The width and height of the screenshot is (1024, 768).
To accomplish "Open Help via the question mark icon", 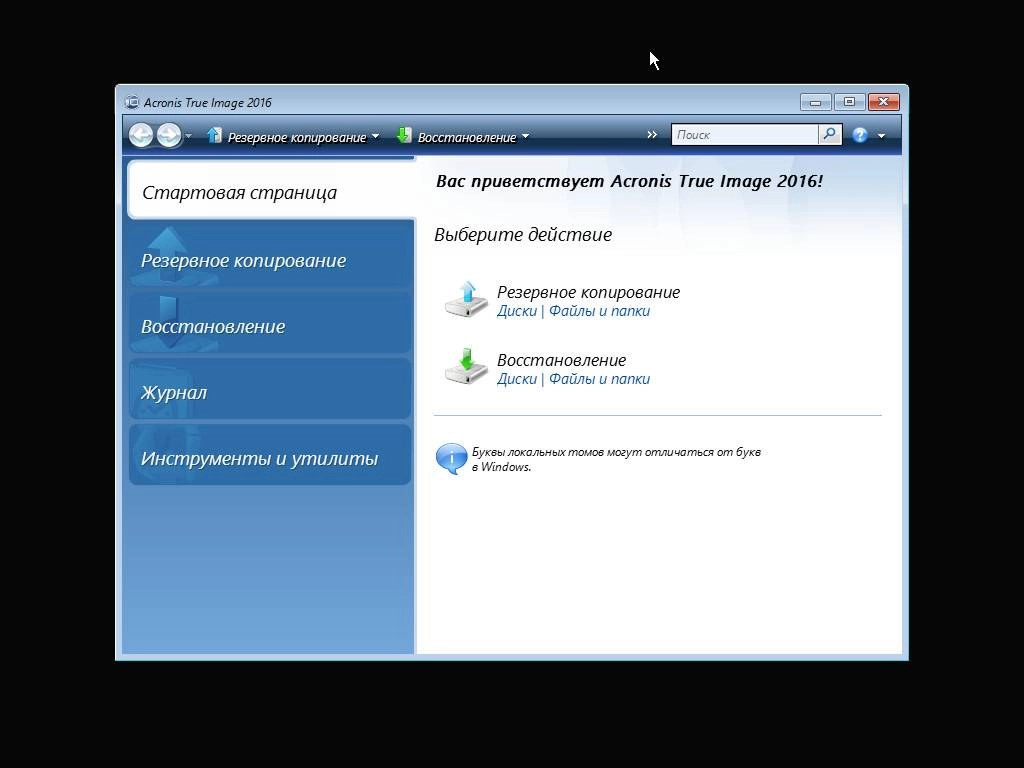I will 860,135.
